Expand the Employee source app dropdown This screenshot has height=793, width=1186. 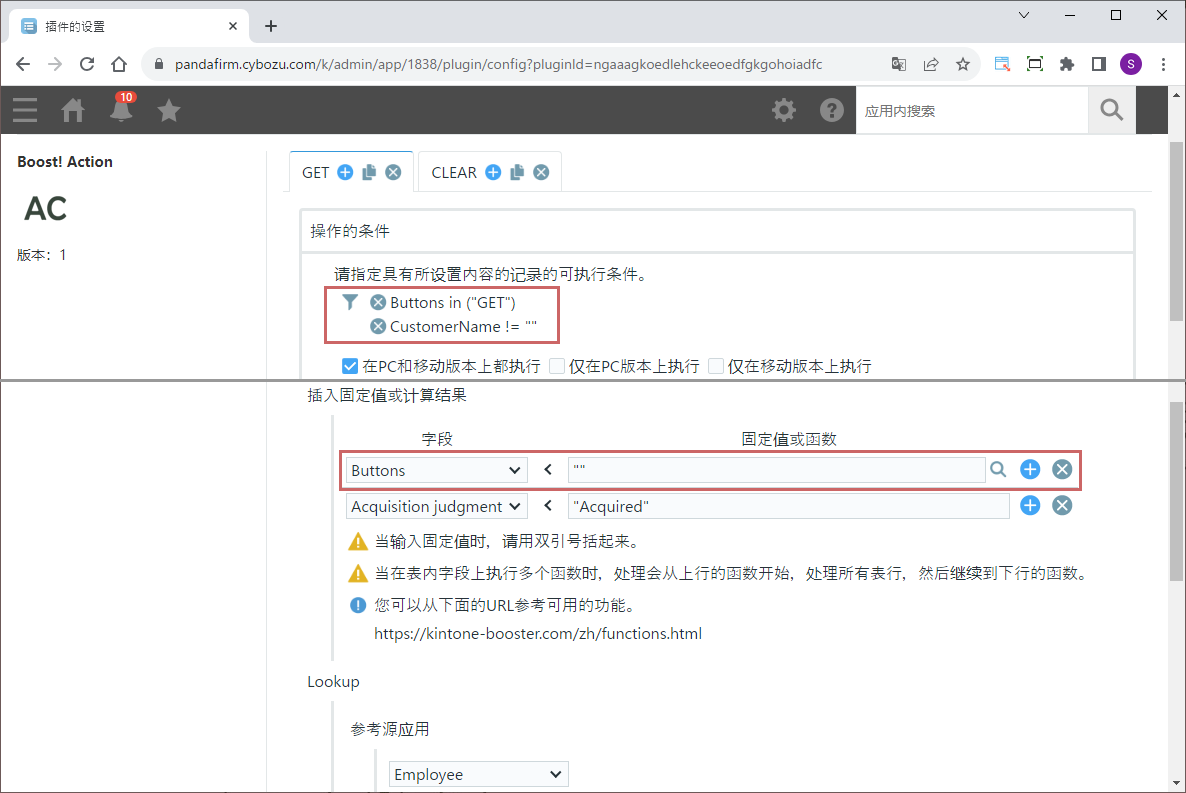tap(478, 774)
